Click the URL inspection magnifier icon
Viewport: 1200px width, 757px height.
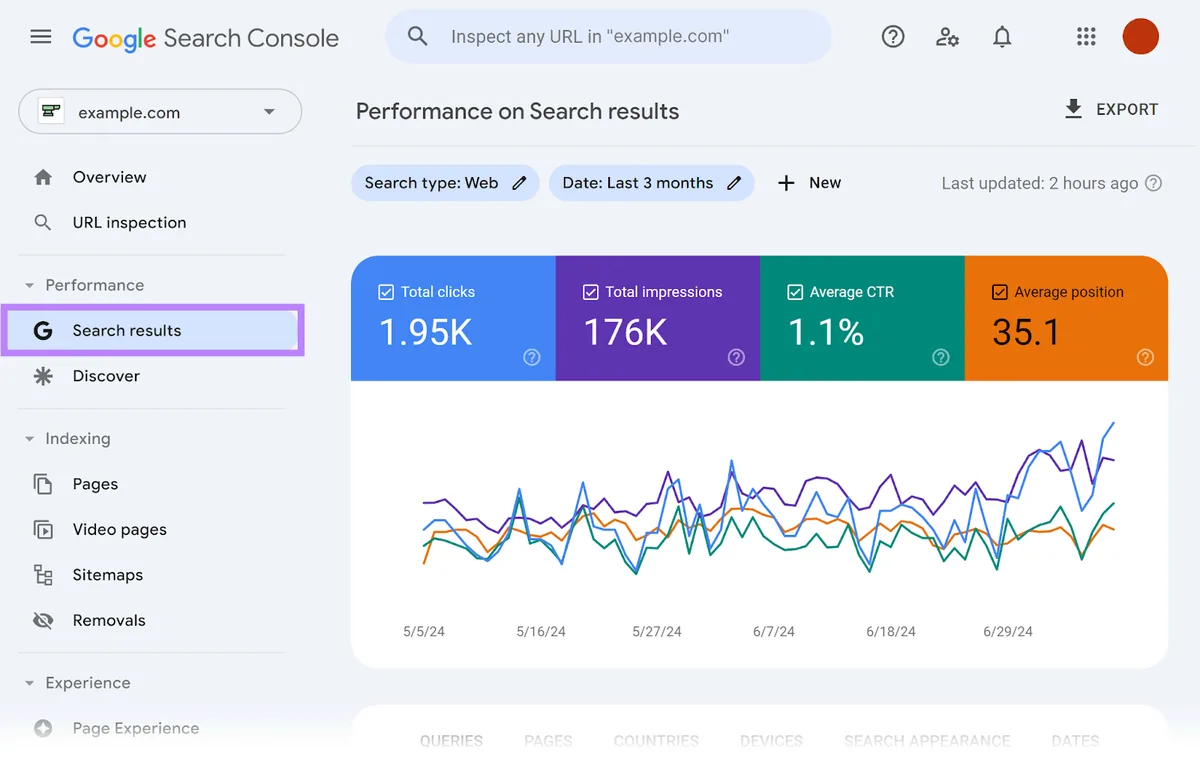click(43, 222)
